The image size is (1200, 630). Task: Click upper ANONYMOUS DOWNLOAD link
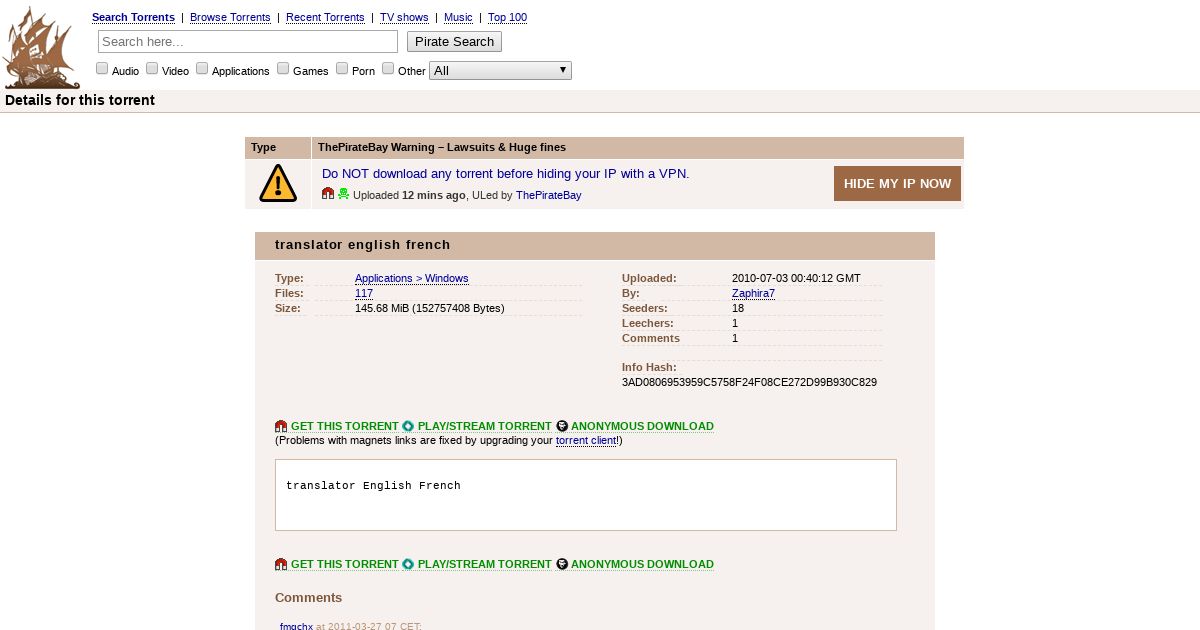tap(642, 426)
